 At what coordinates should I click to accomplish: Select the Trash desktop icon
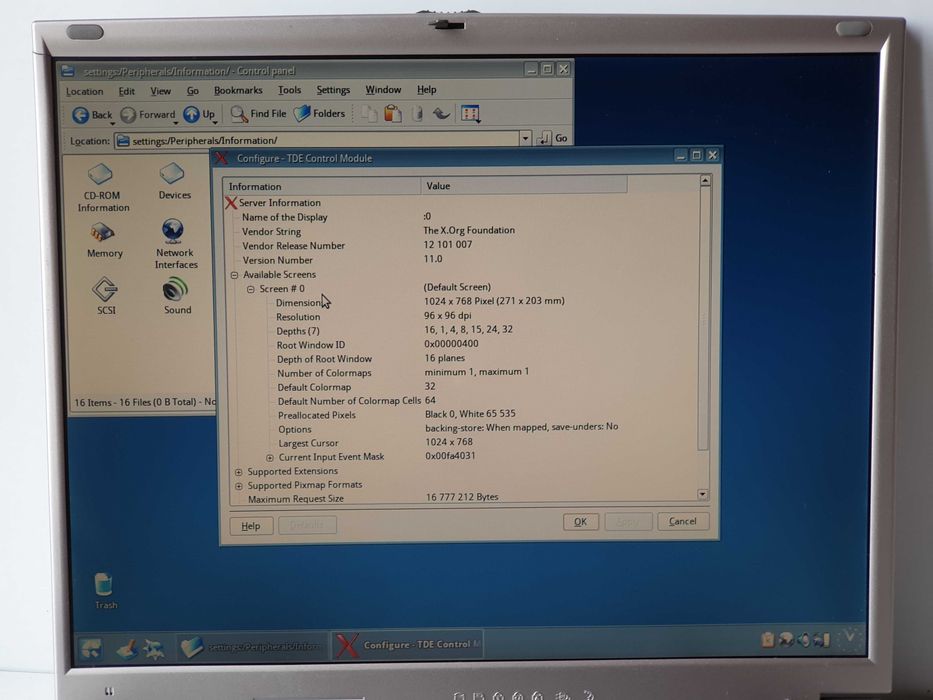(105, 590)
